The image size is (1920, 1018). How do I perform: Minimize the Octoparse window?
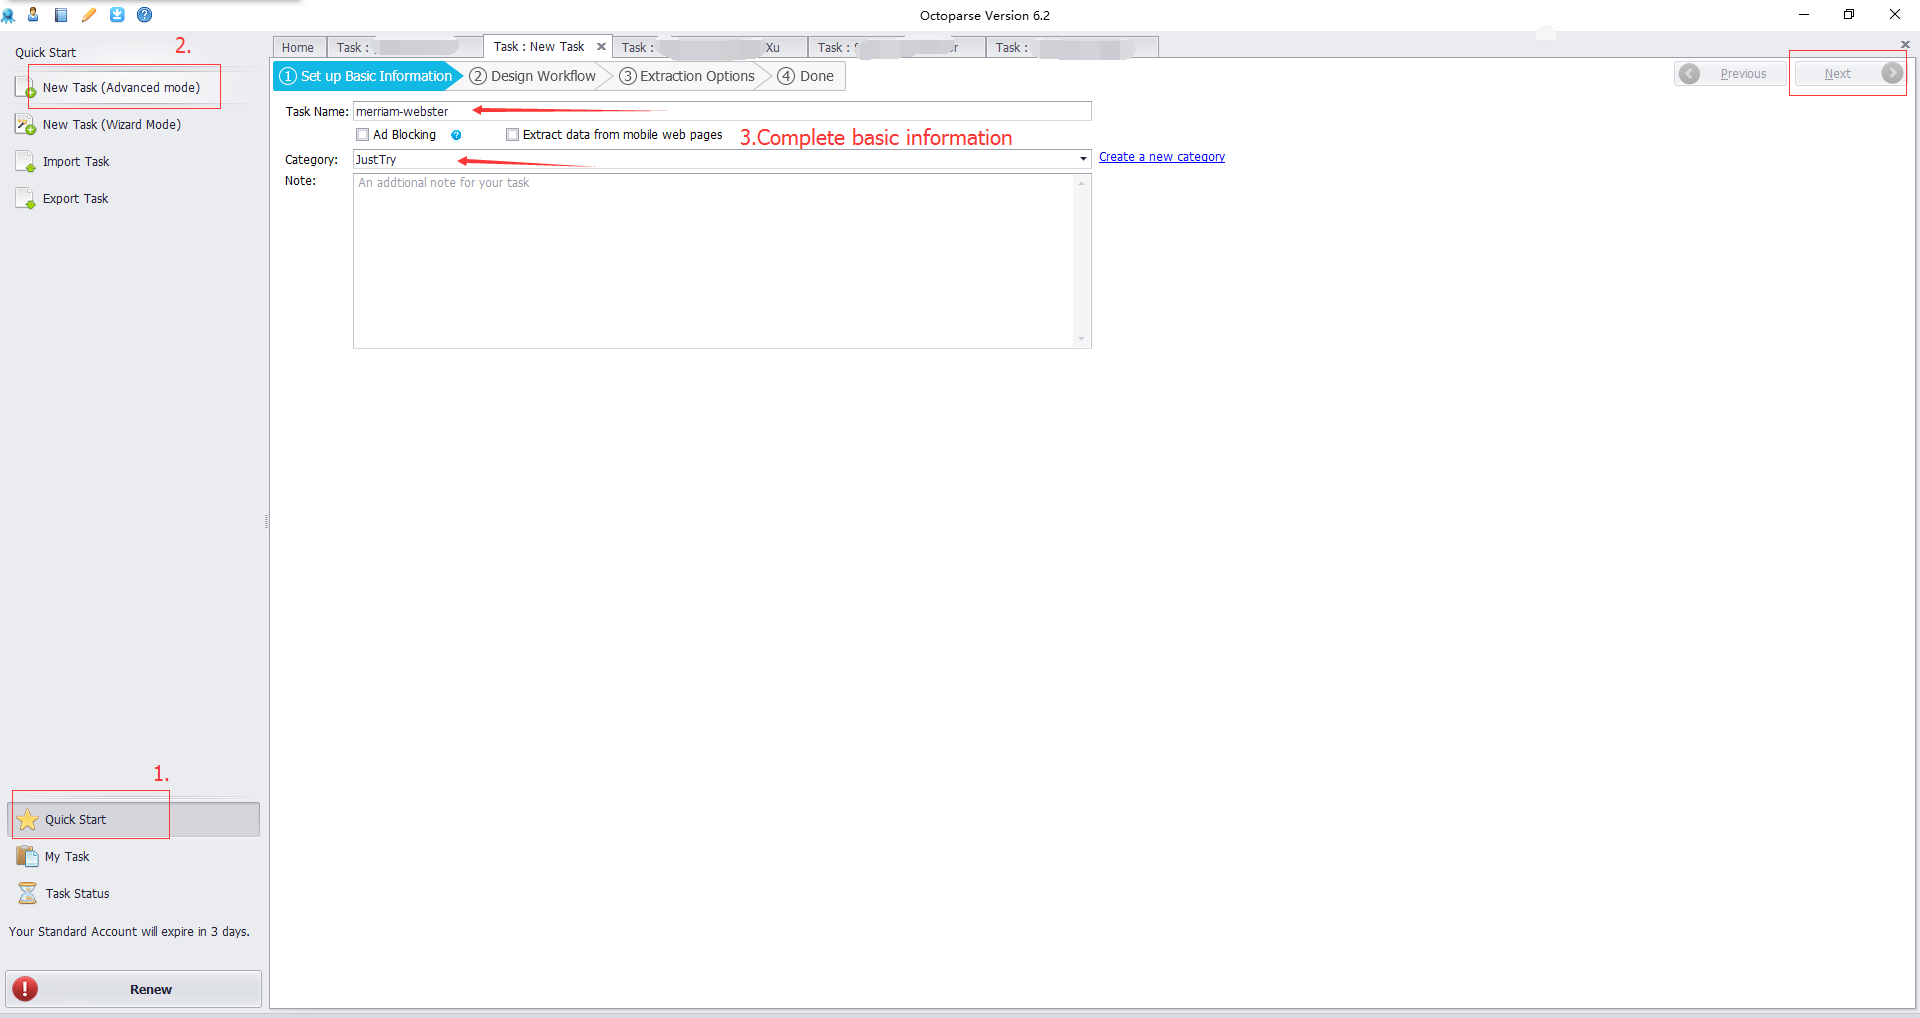1803,15
